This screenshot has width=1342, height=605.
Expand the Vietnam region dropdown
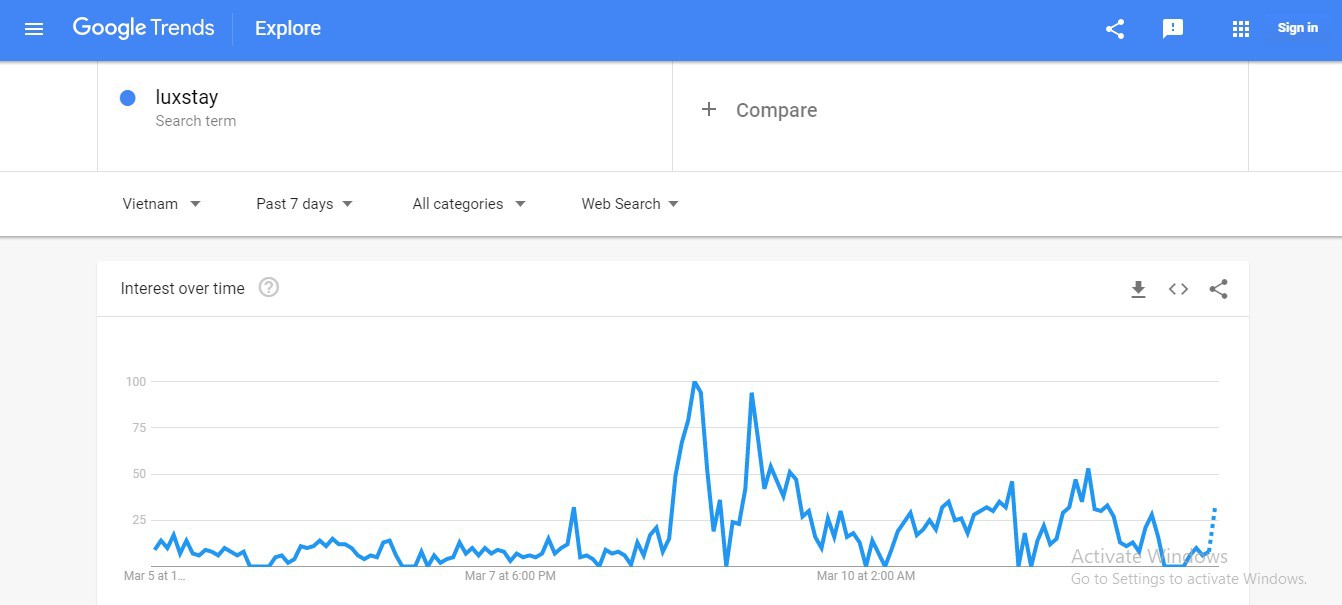[x=161, y=204]
